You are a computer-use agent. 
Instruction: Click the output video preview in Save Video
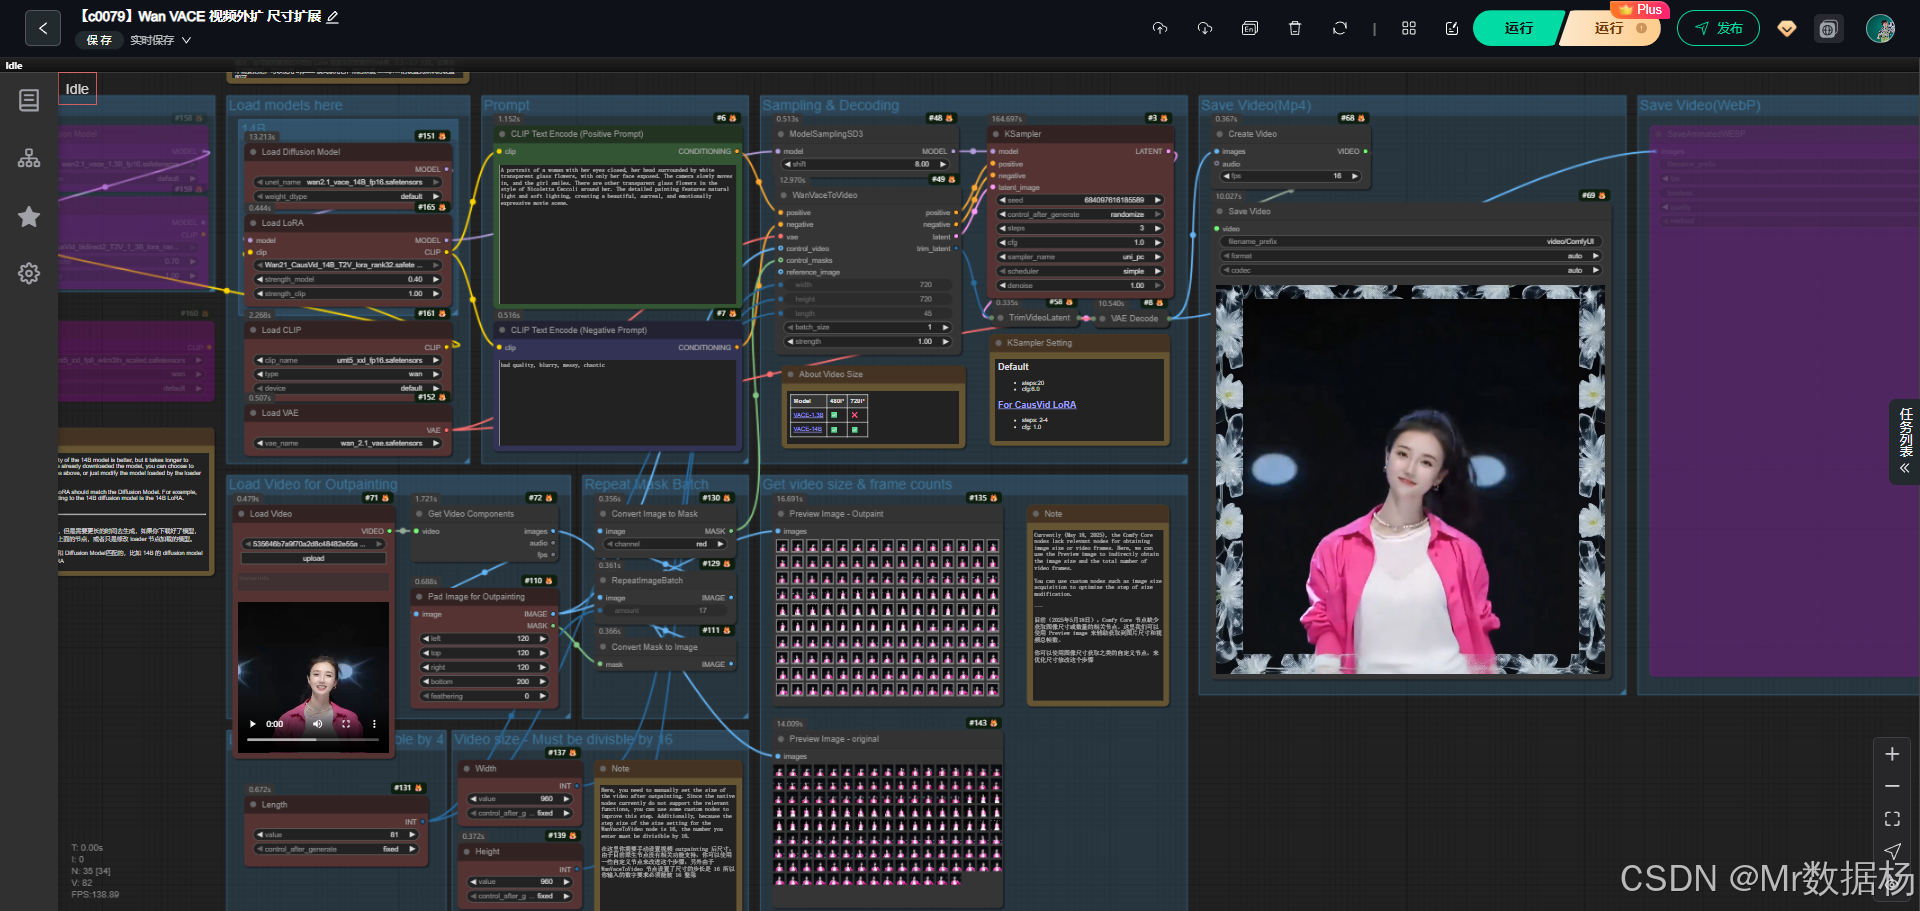point(1410,480)
